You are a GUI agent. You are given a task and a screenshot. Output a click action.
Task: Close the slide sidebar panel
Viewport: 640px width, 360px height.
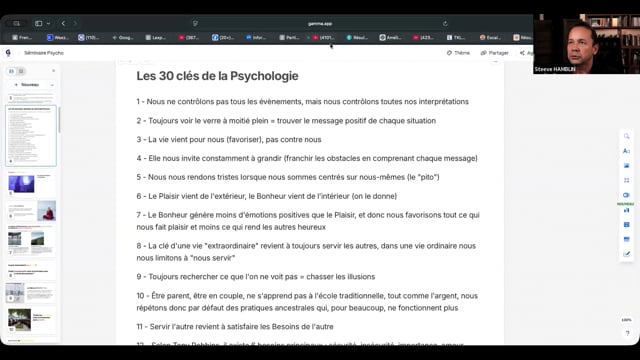point(53,71)
